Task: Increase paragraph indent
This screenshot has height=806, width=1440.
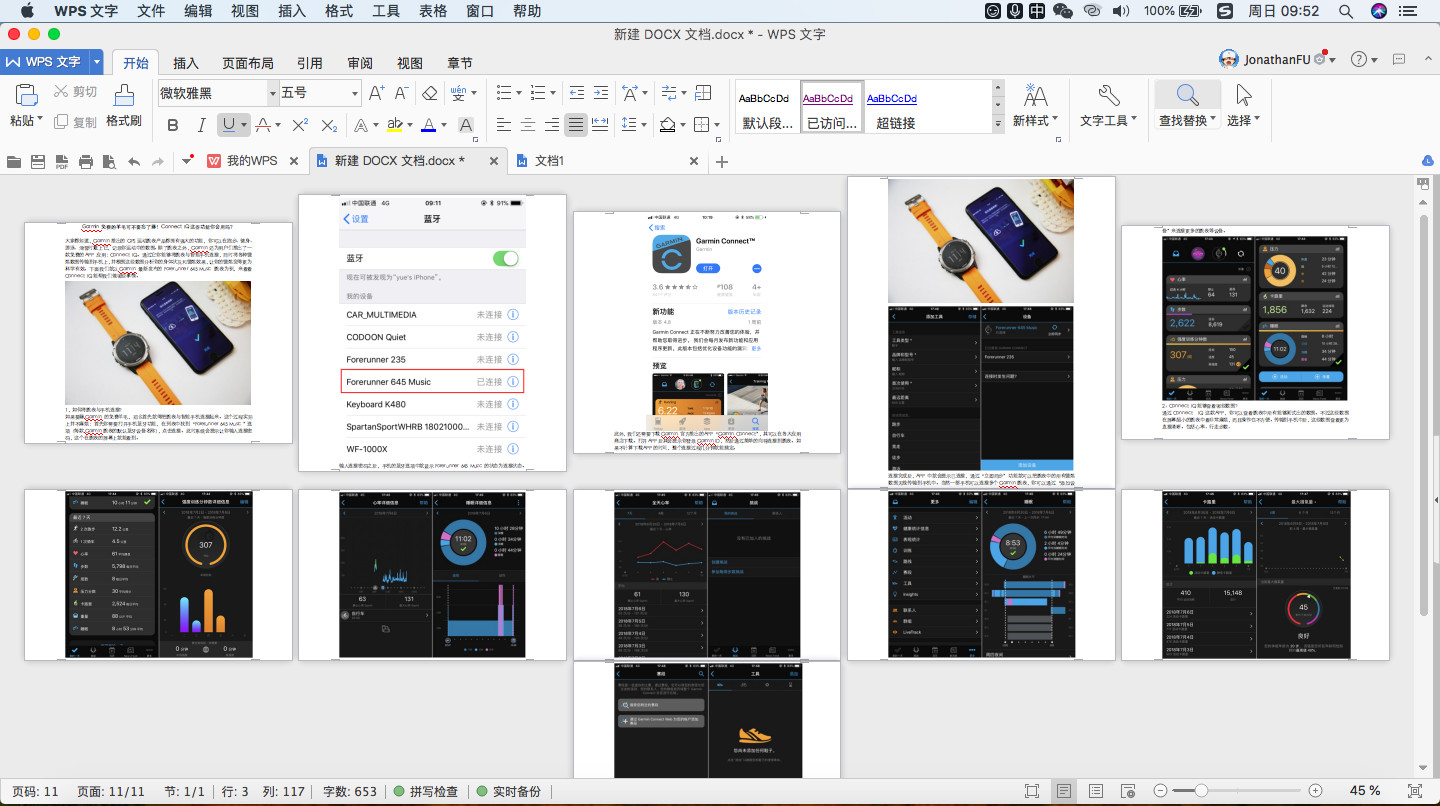Action: point(601,93)
